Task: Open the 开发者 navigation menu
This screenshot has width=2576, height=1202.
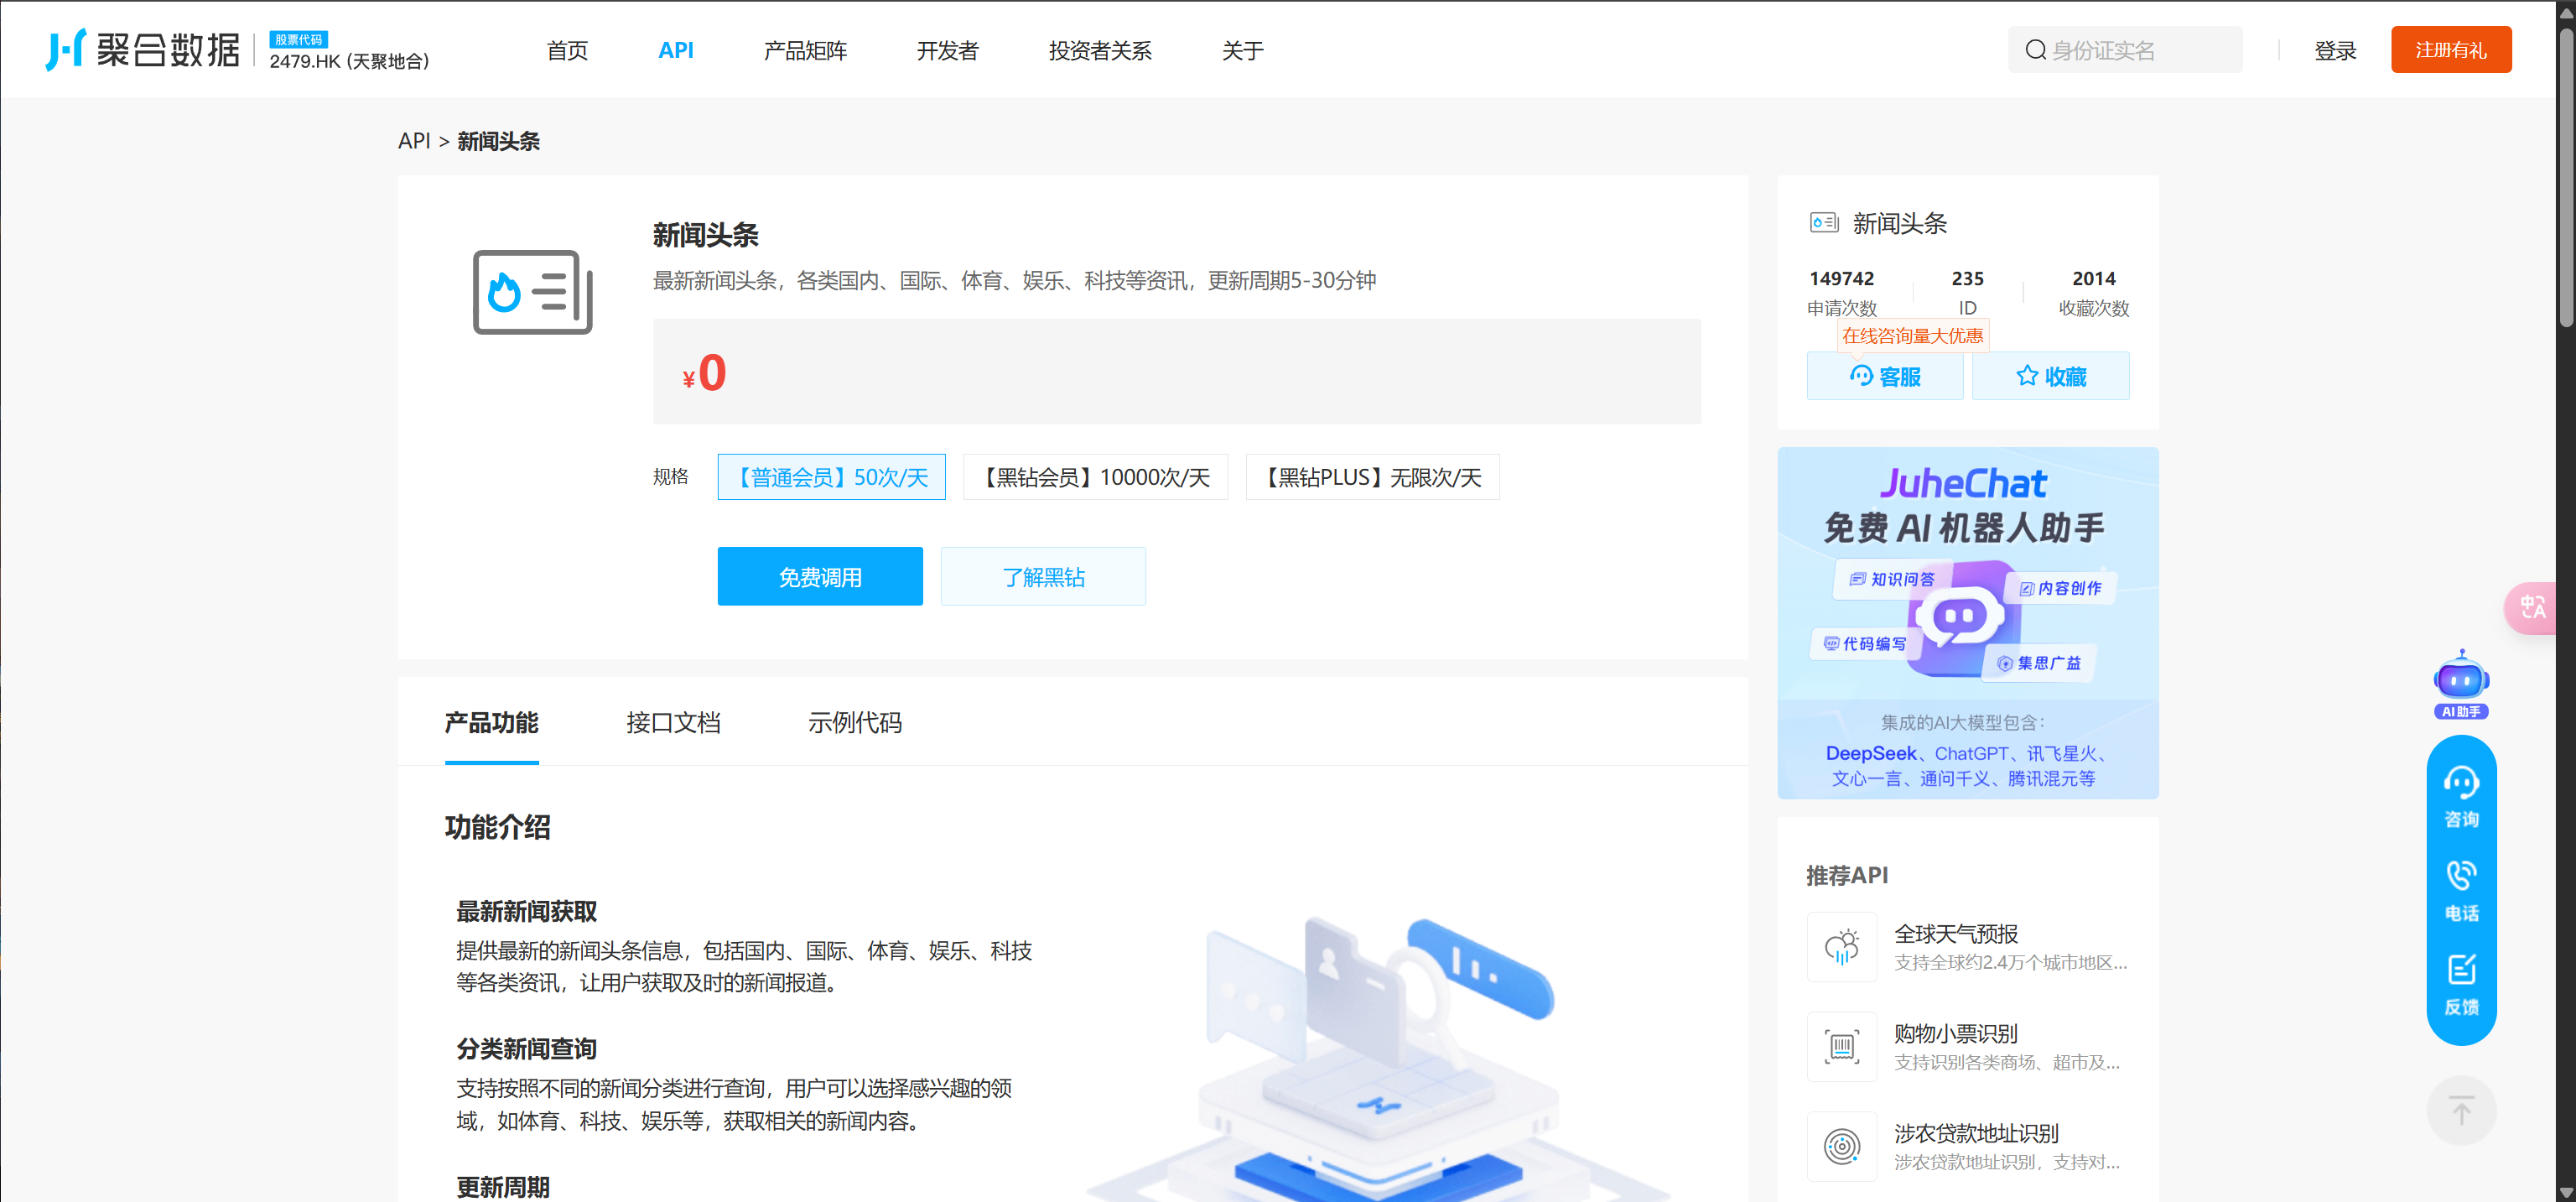Action: pyautogui.click(x=947, y=50)
